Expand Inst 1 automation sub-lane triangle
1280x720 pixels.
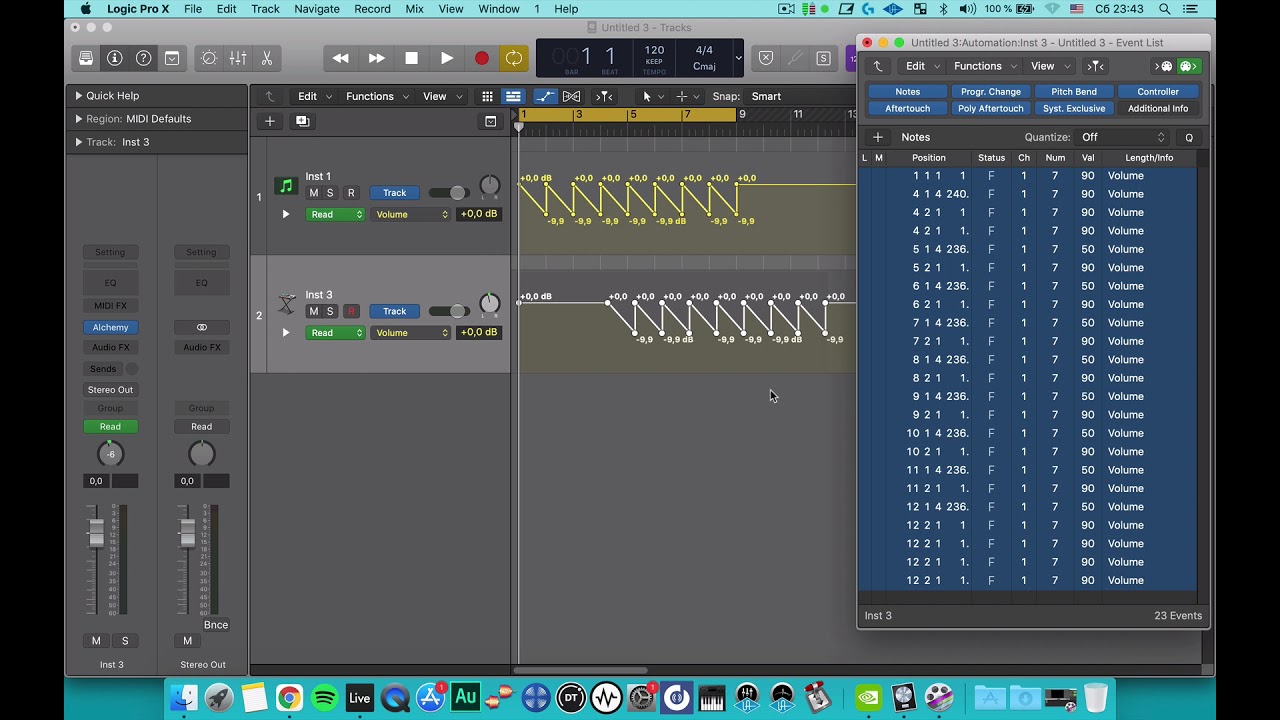click(x=286, y=214)
